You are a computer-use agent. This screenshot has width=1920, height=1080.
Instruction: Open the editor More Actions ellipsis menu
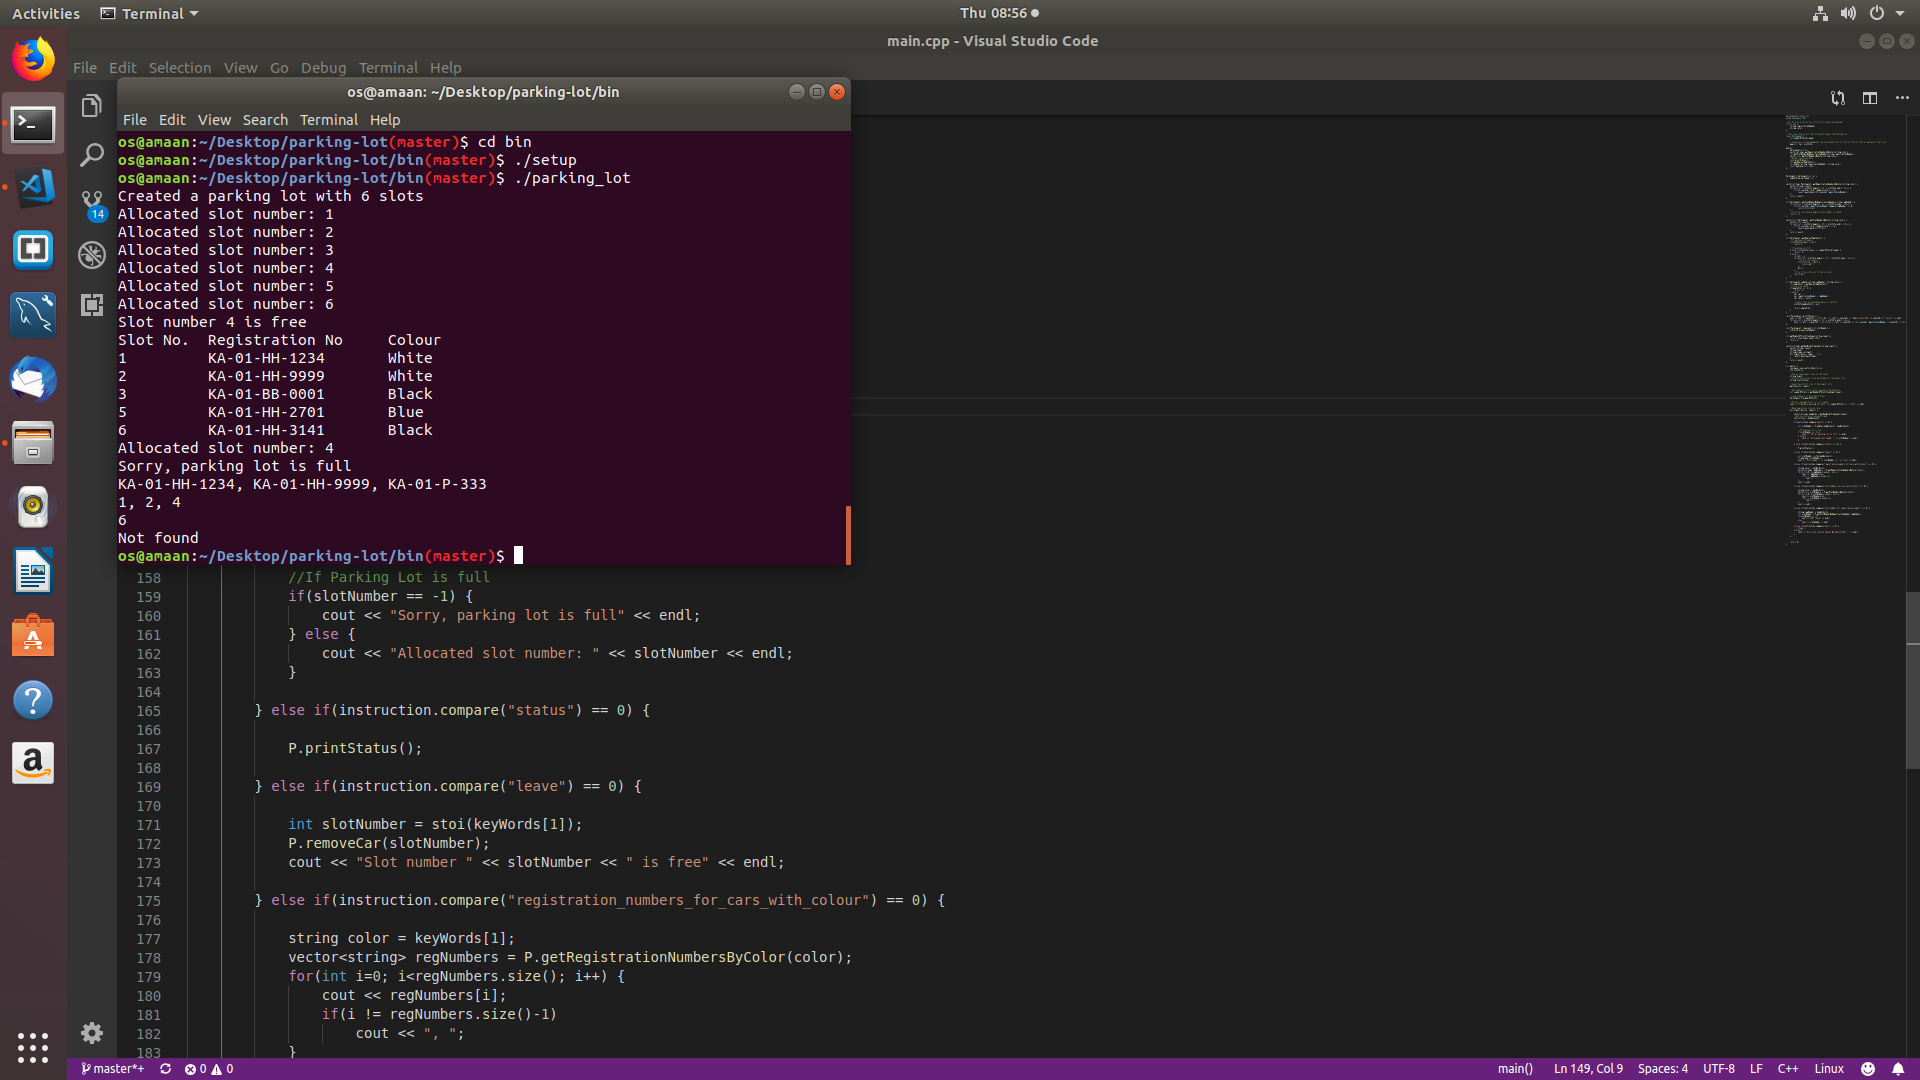(1902, 98)
